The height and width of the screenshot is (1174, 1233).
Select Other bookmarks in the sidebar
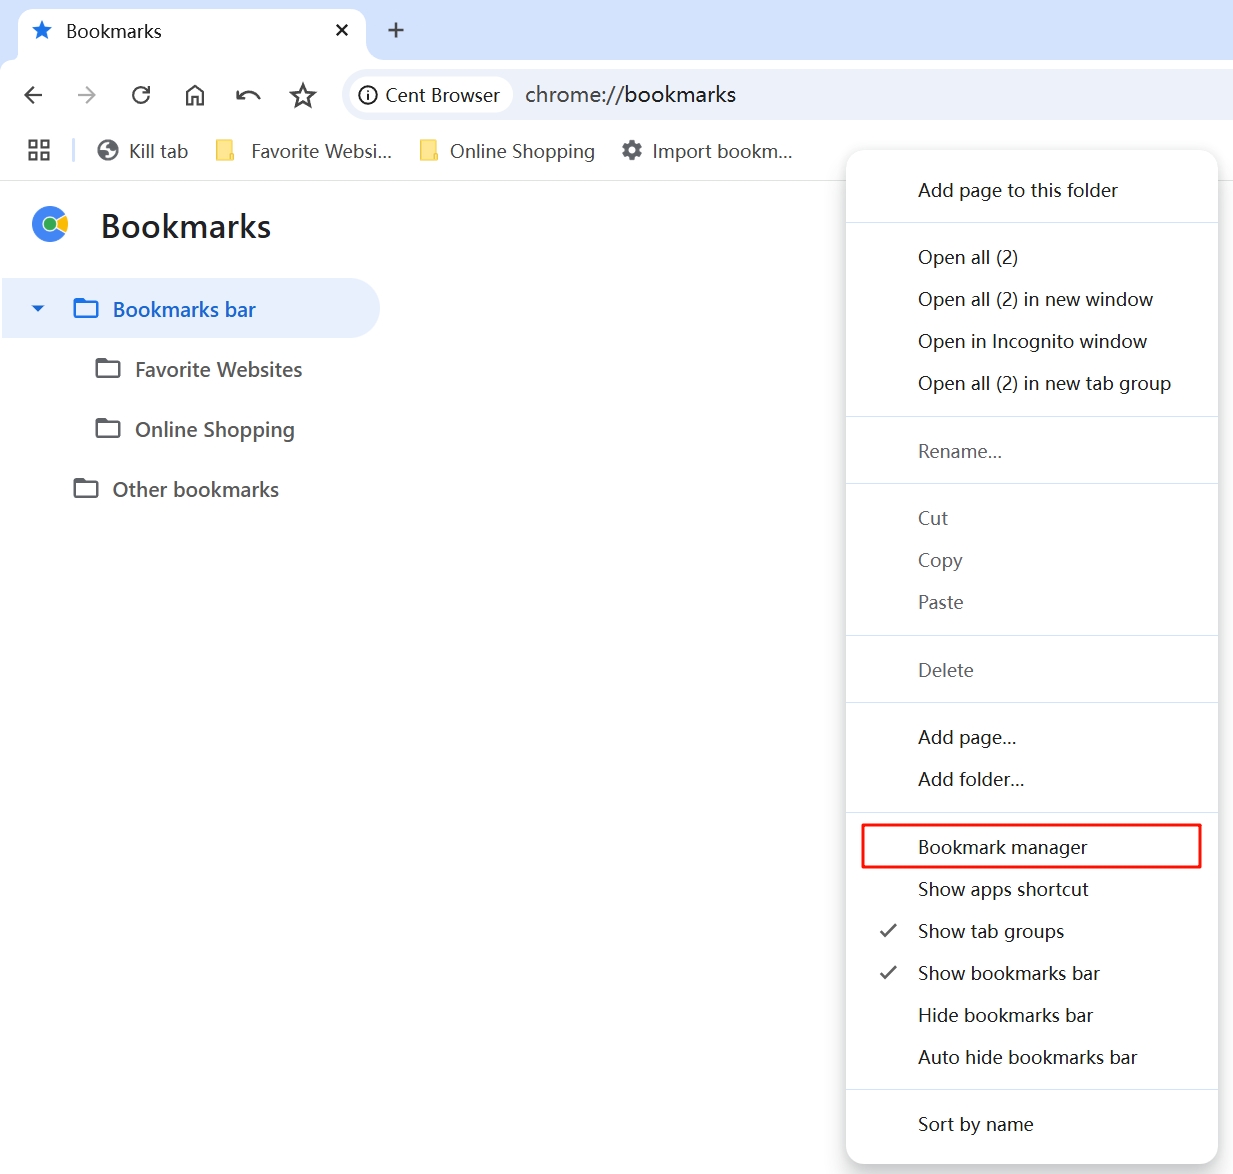[x=195, y=489]
